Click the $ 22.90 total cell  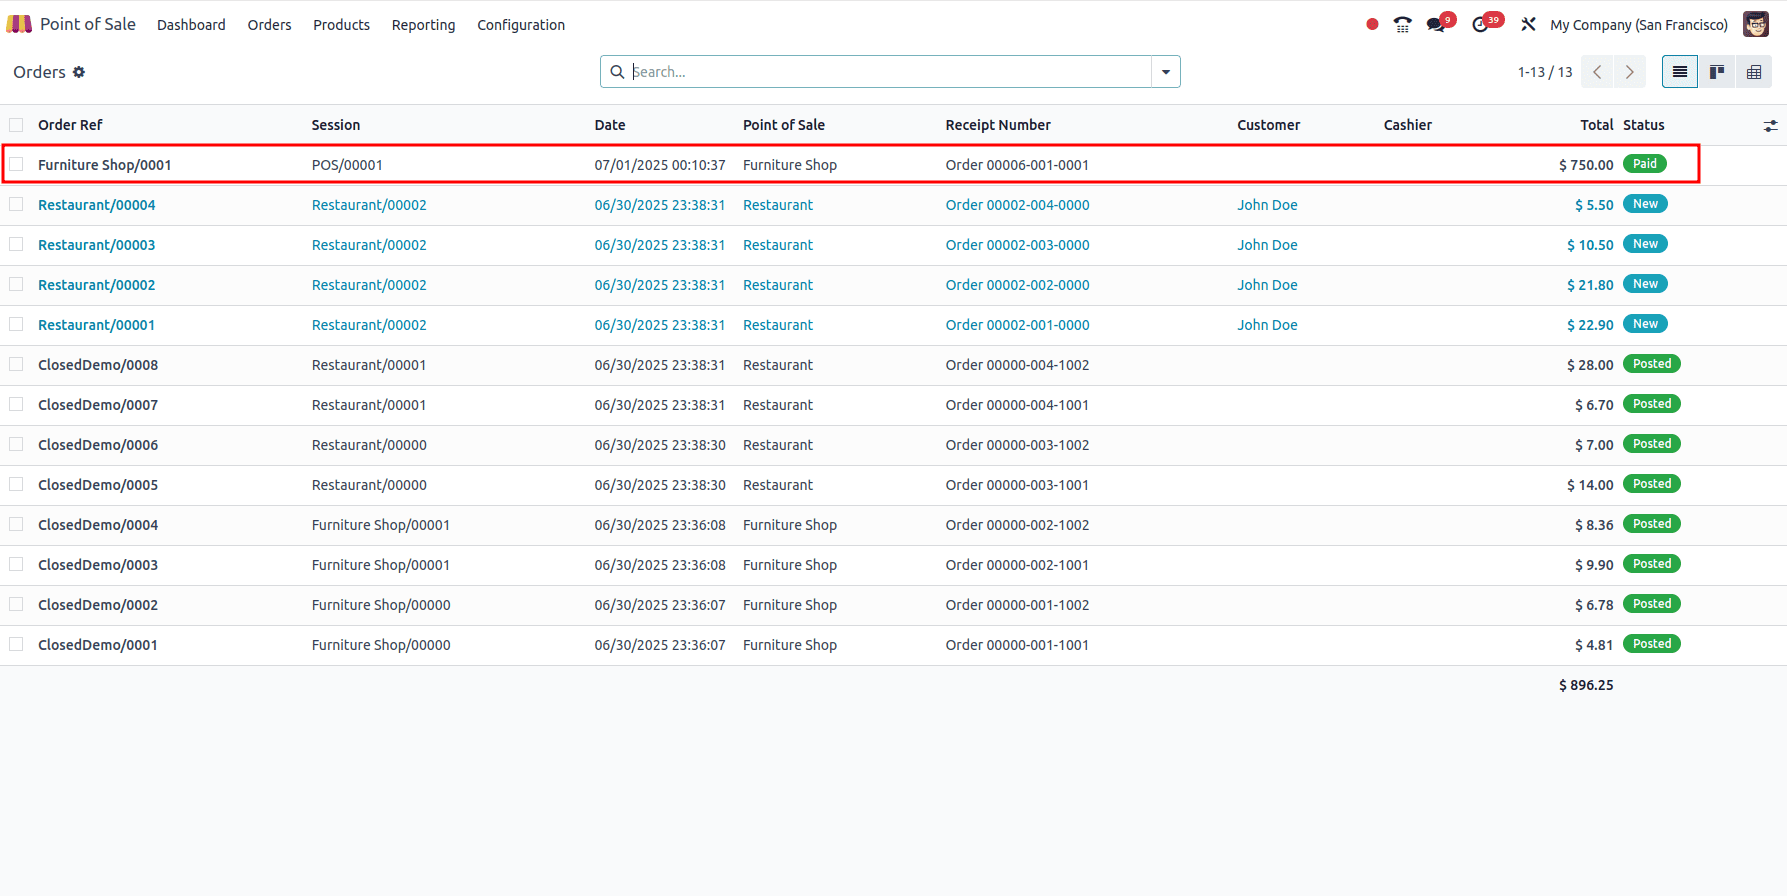pos(1590,325)
